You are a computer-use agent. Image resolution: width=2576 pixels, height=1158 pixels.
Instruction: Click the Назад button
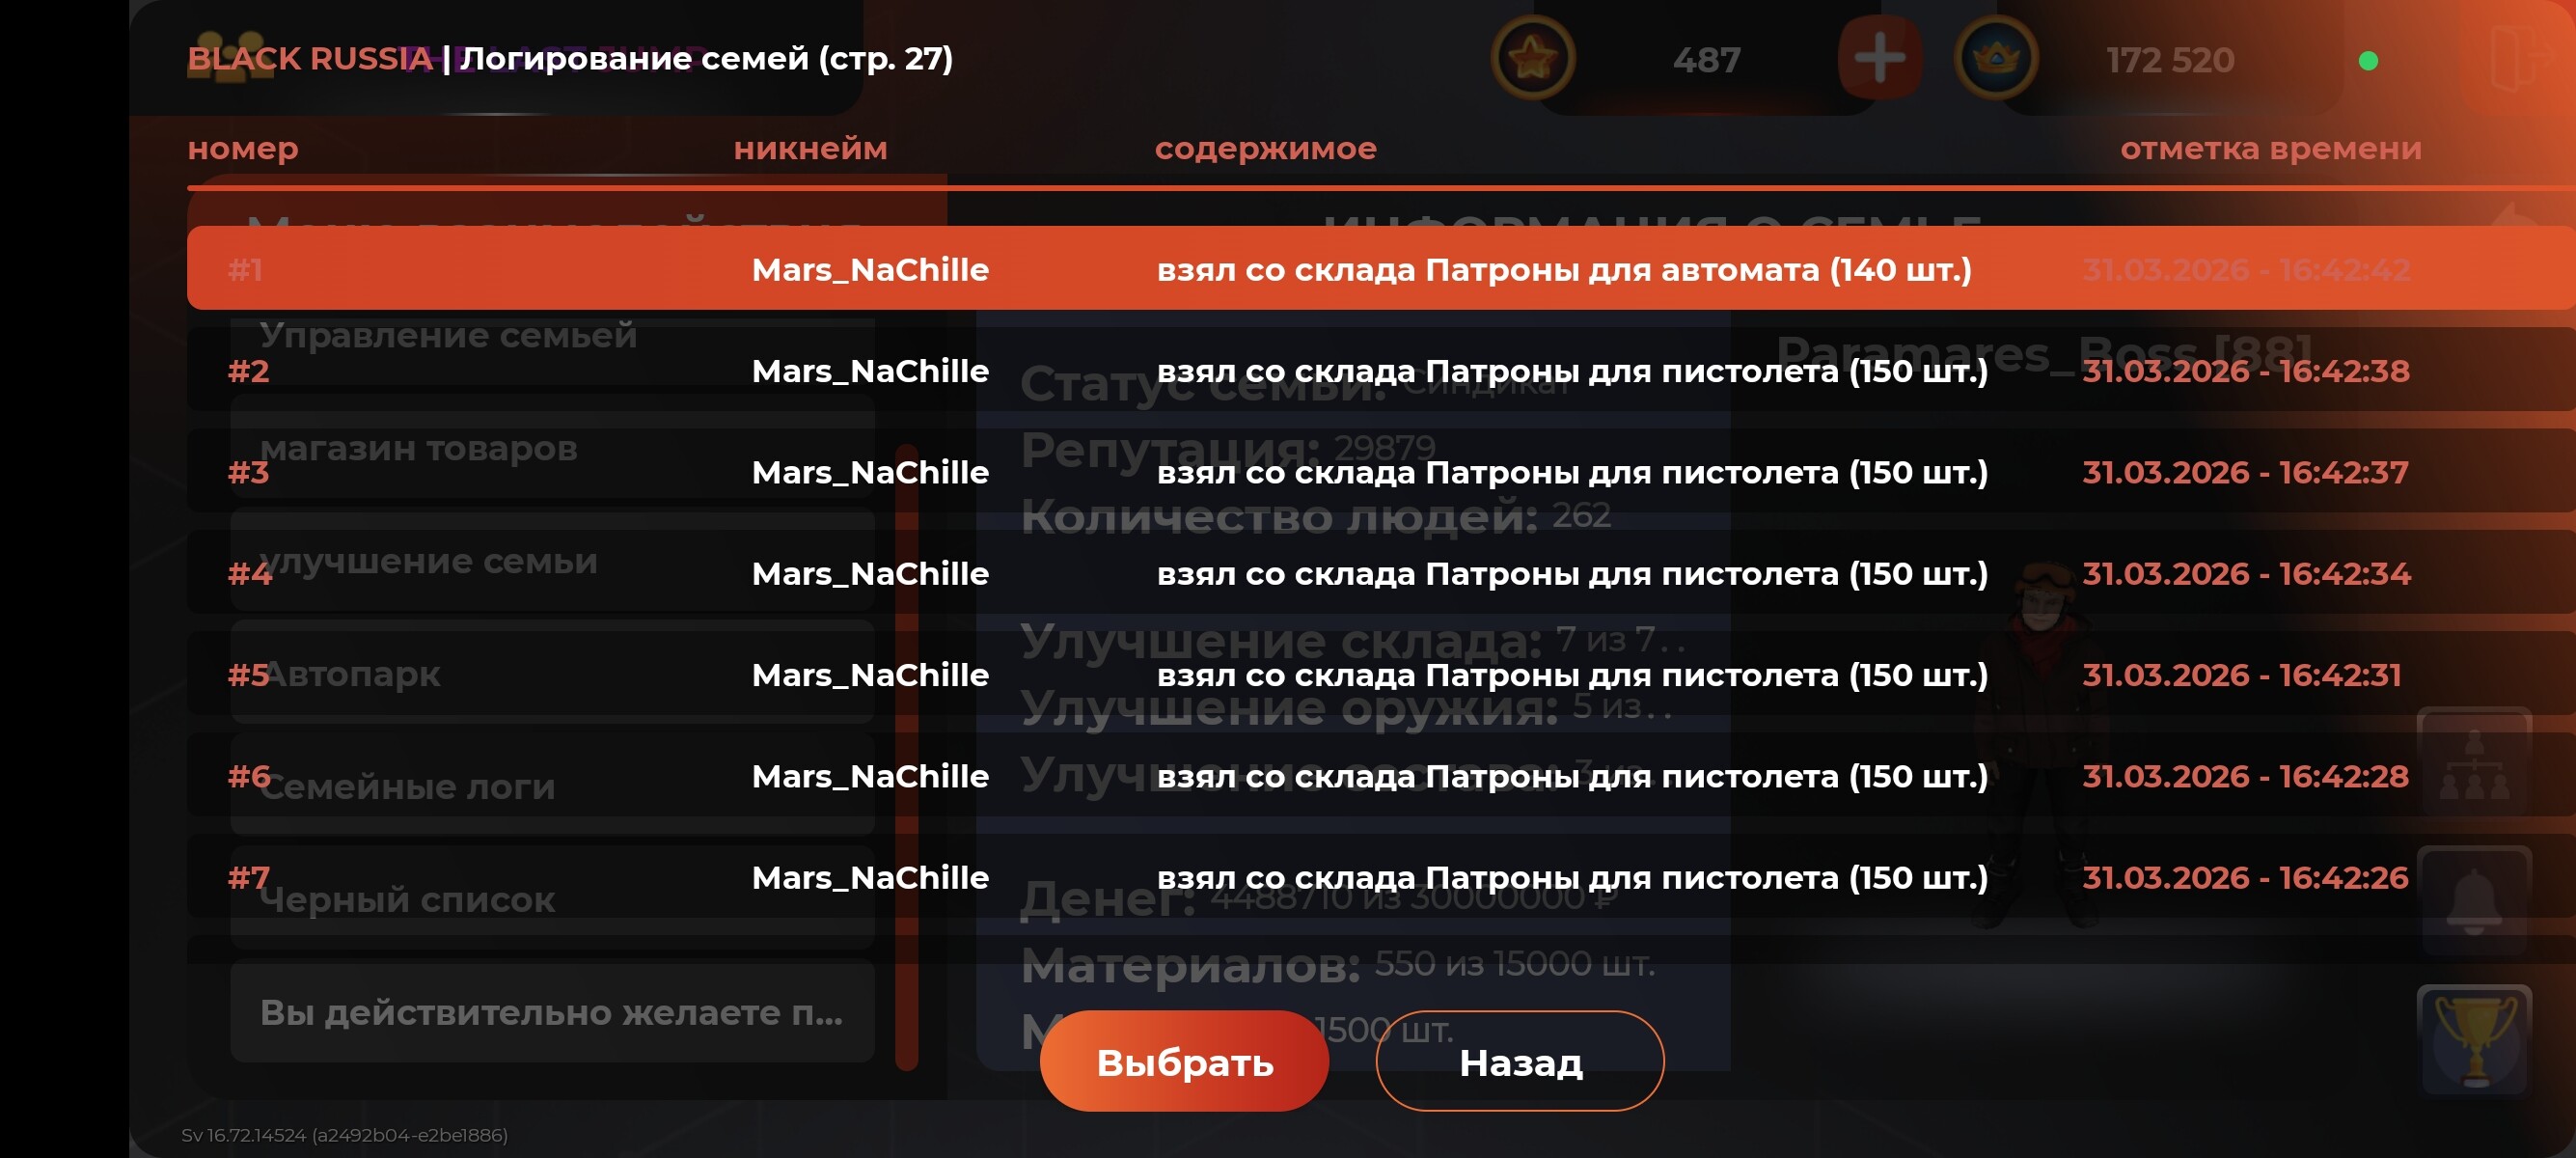[1520, 1061]
